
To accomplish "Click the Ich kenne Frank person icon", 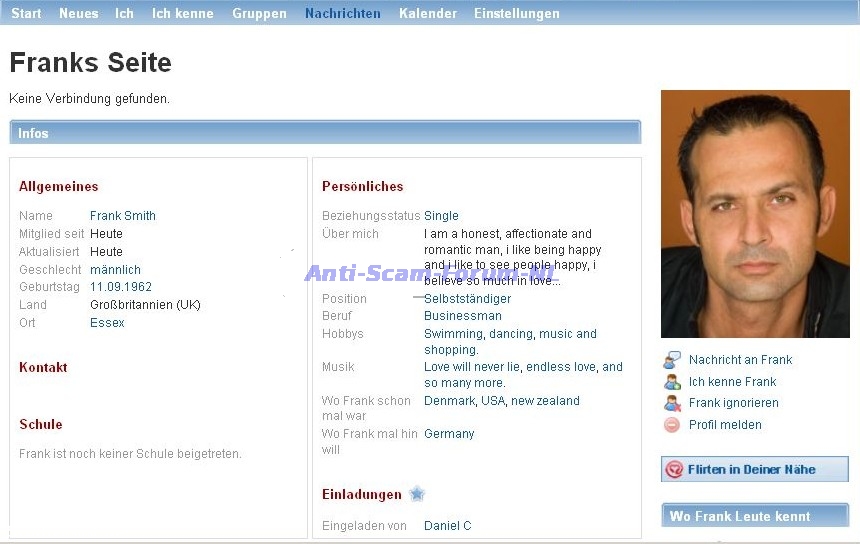I will (x=672, y=382).
